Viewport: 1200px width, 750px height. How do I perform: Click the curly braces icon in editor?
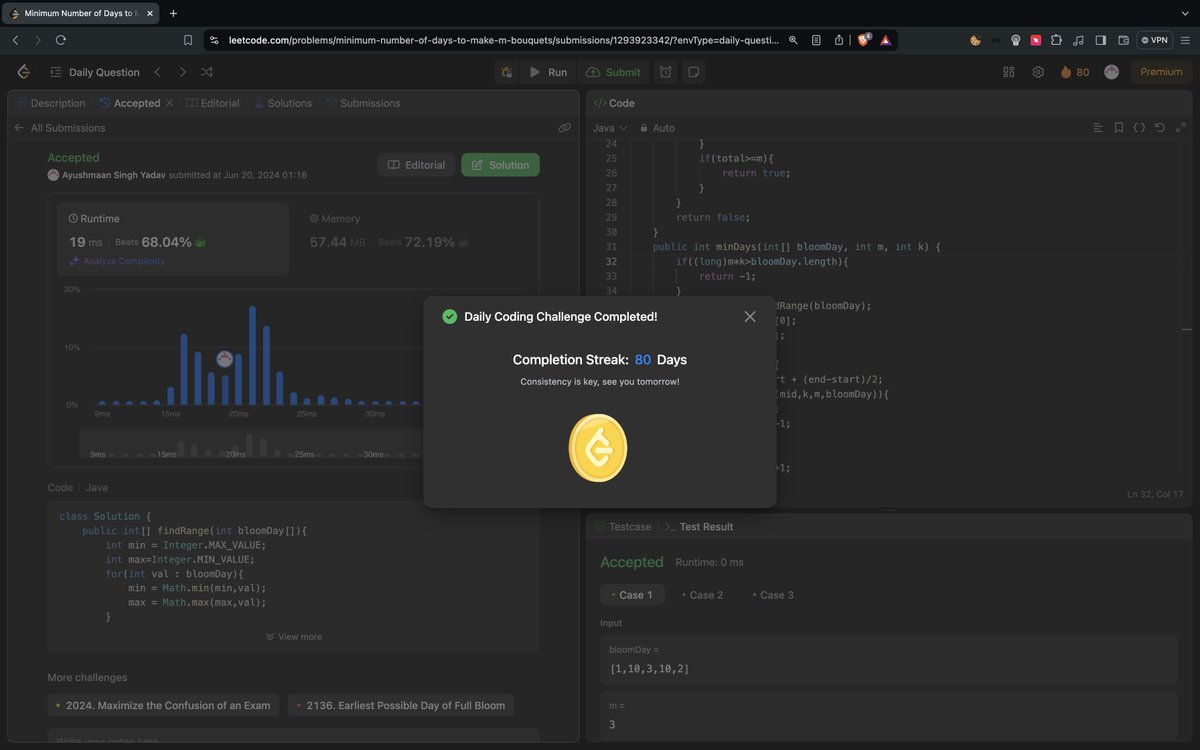click(x=1139, y=128)
